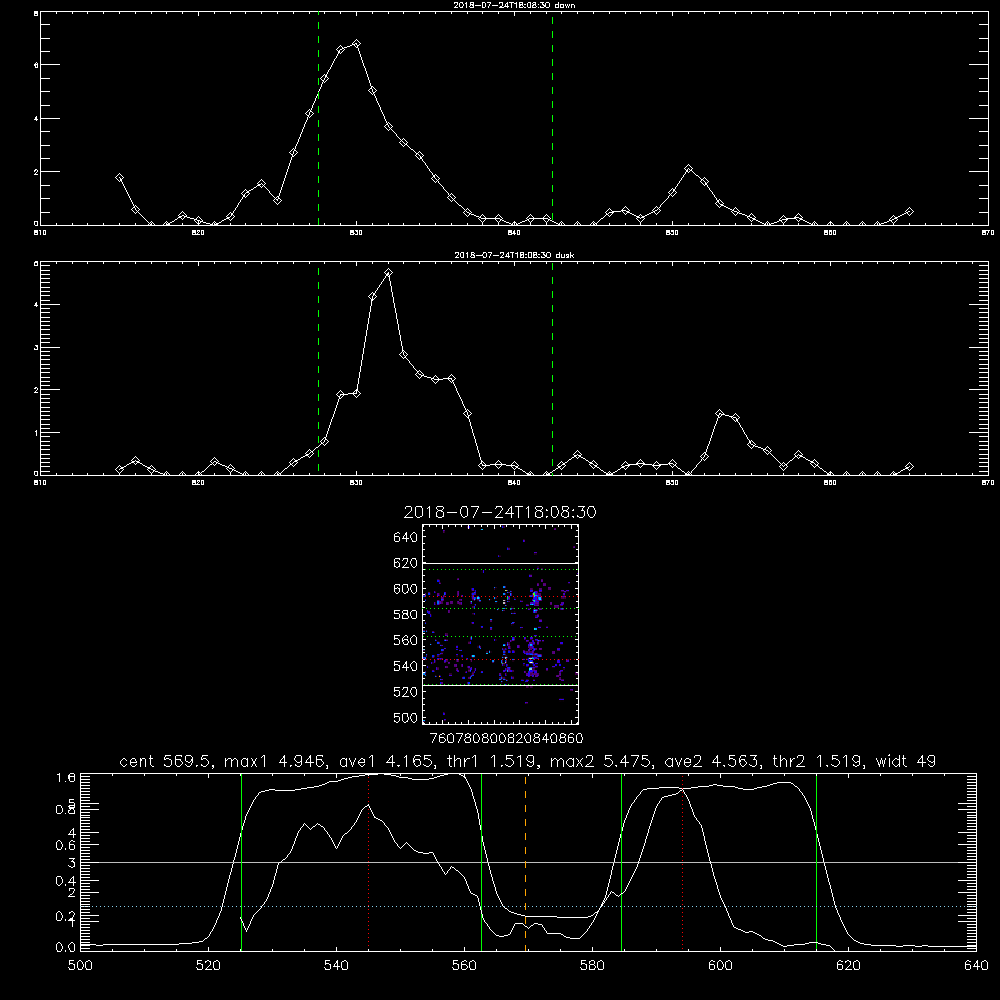Click heat map y-axis label 620

(406, 563)
